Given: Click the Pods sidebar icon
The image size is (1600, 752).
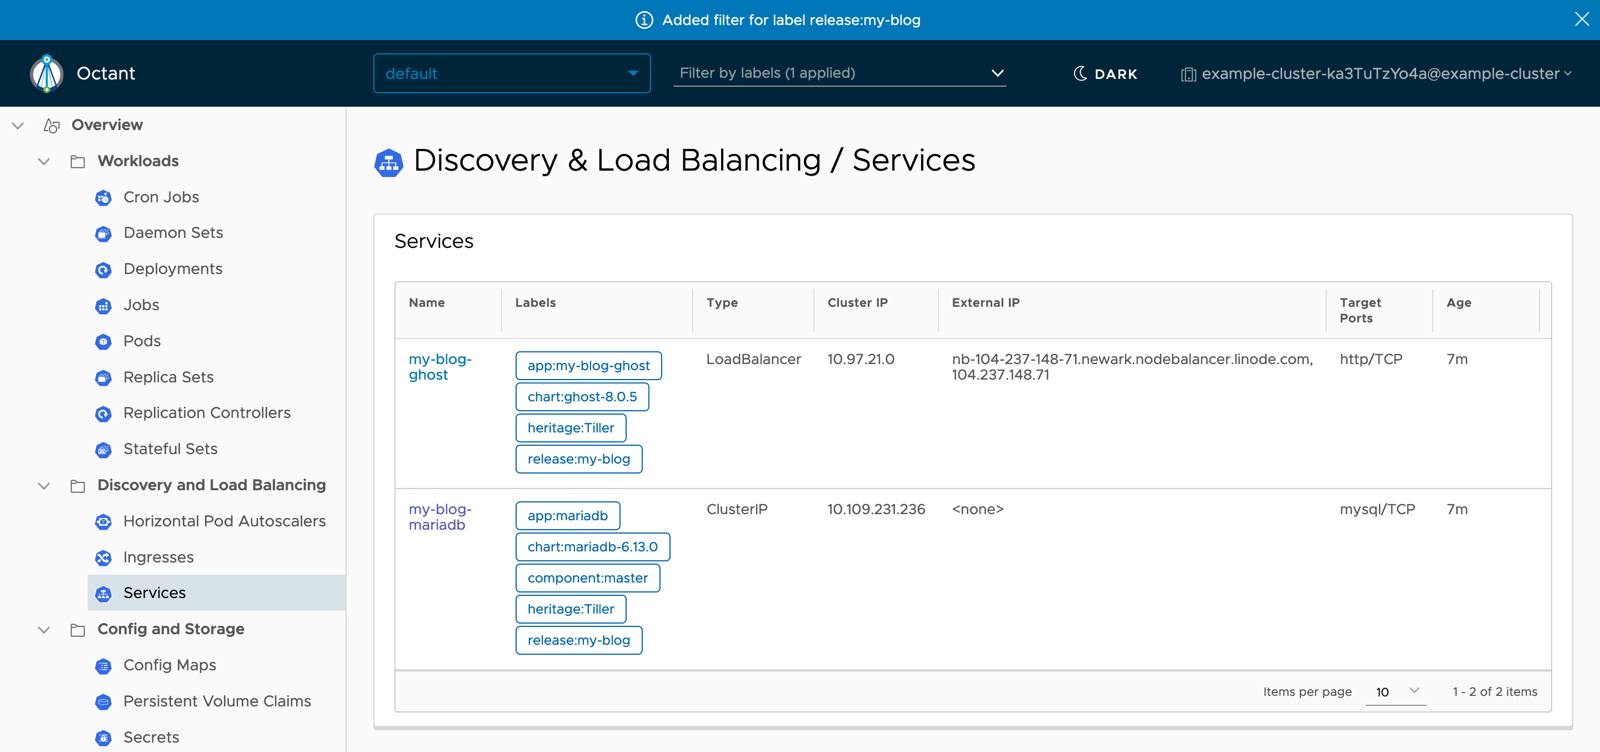Looking at the screenshot, I should point(103,342).
